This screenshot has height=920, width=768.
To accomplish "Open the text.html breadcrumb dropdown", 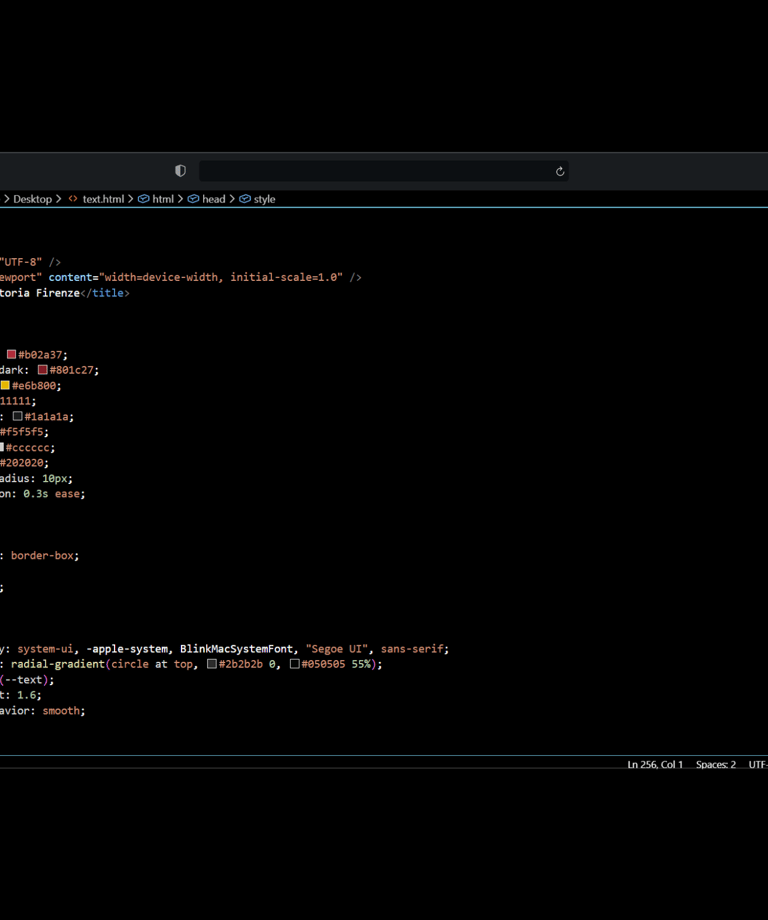I will point(103,199).
